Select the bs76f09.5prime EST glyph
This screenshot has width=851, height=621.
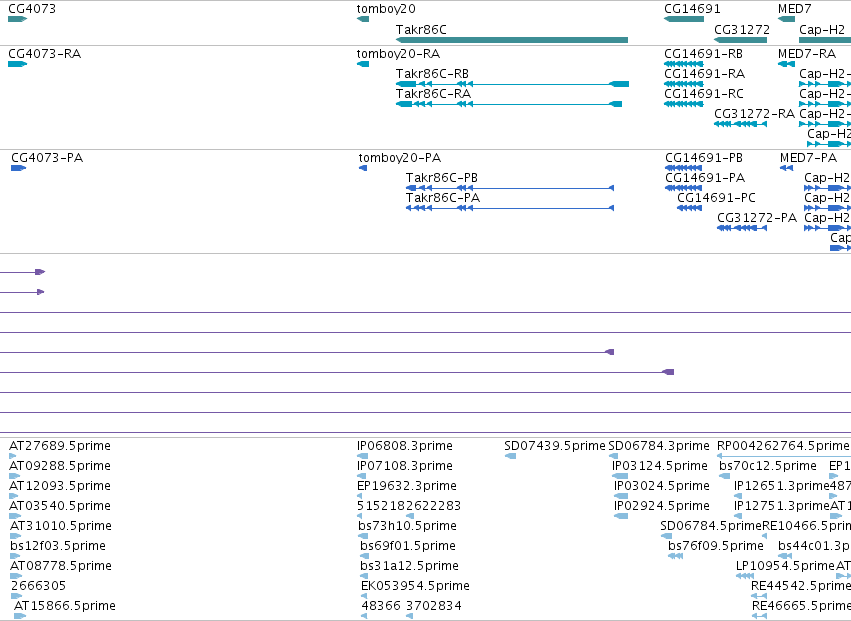pos(675,556)
